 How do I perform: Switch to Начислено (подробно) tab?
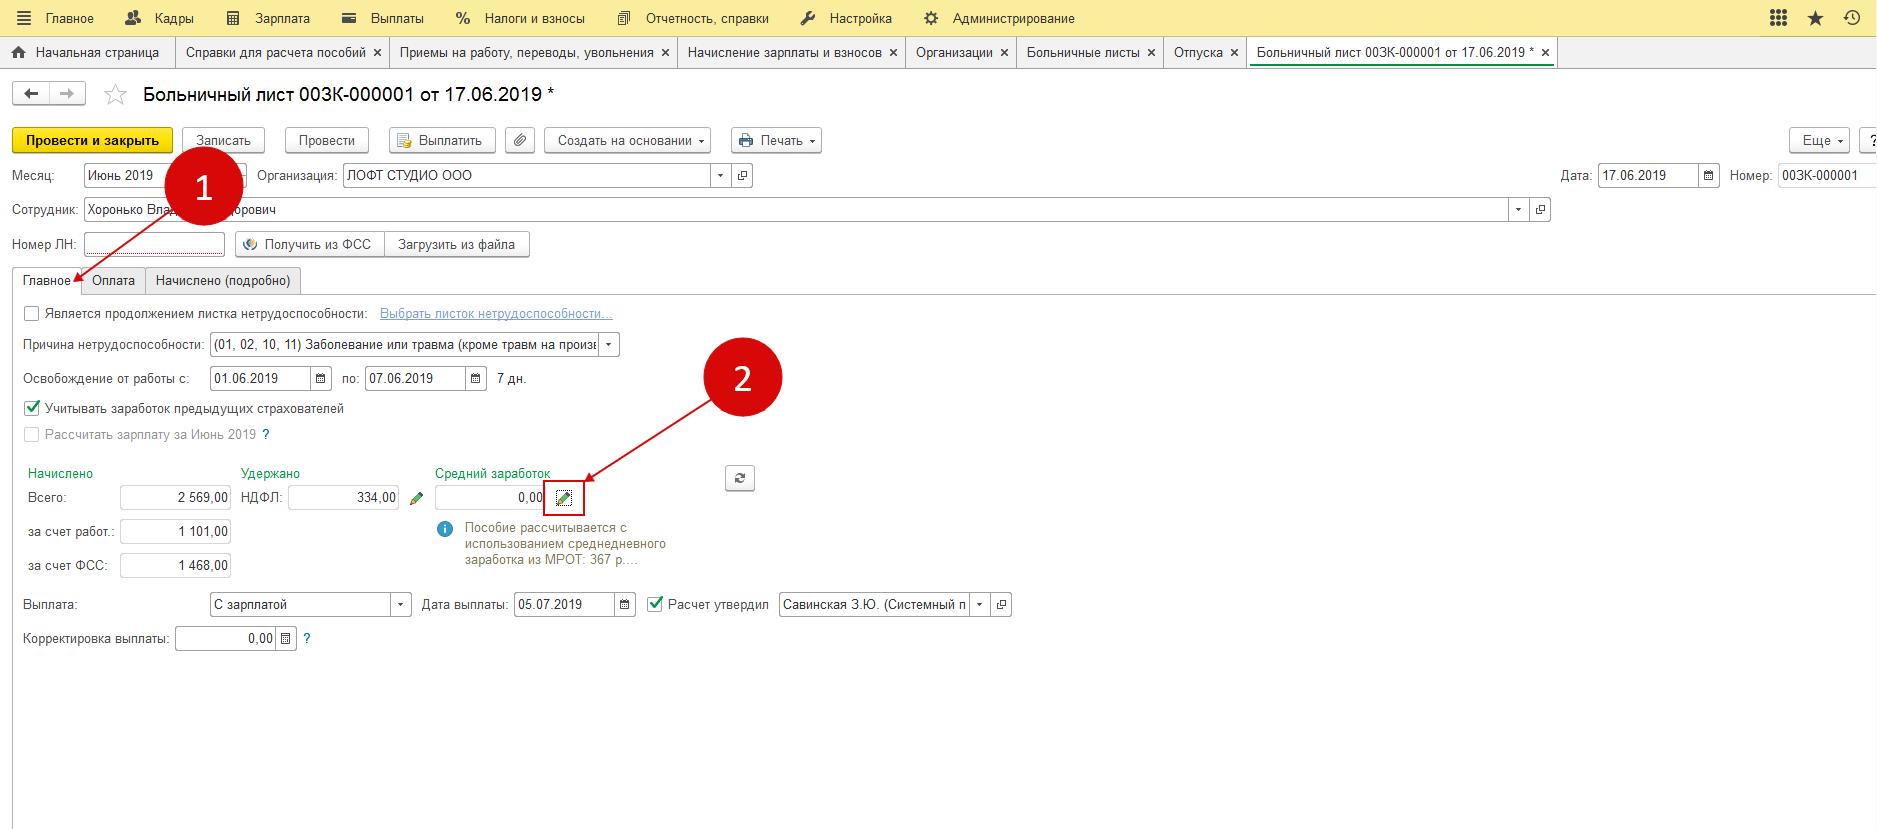click(223, 281)
